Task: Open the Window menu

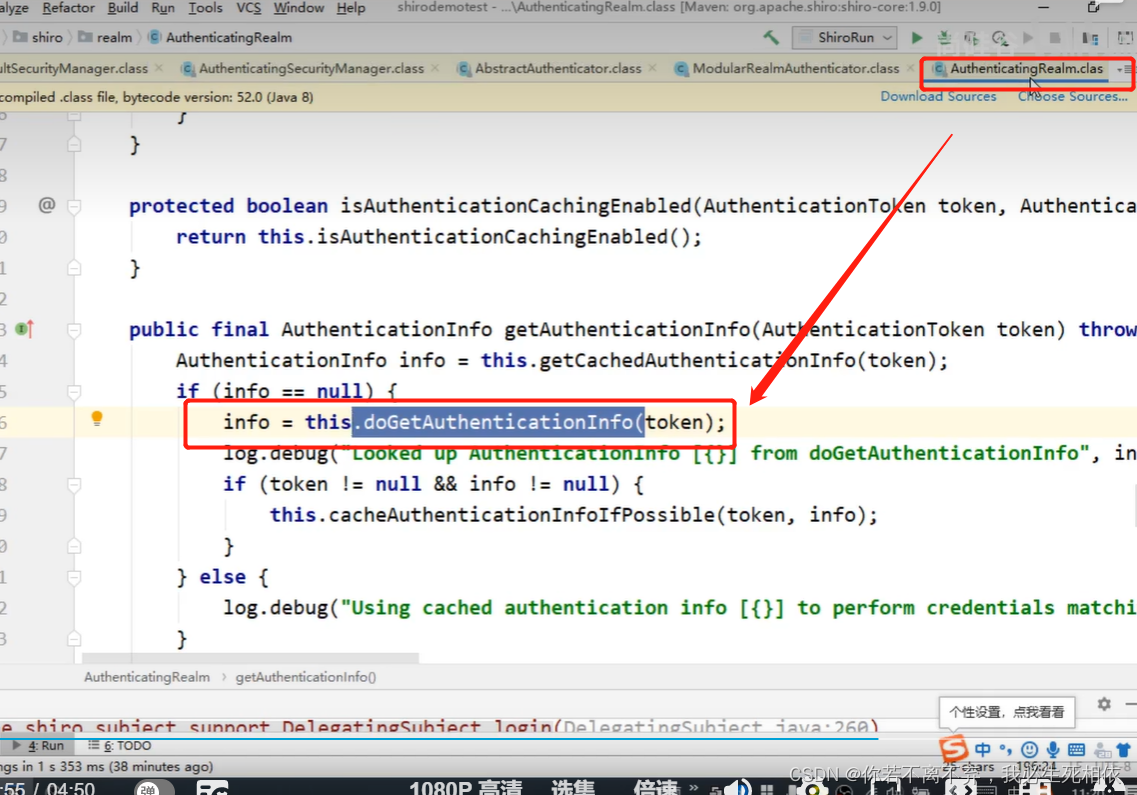Action: click(x=299, y=8)
